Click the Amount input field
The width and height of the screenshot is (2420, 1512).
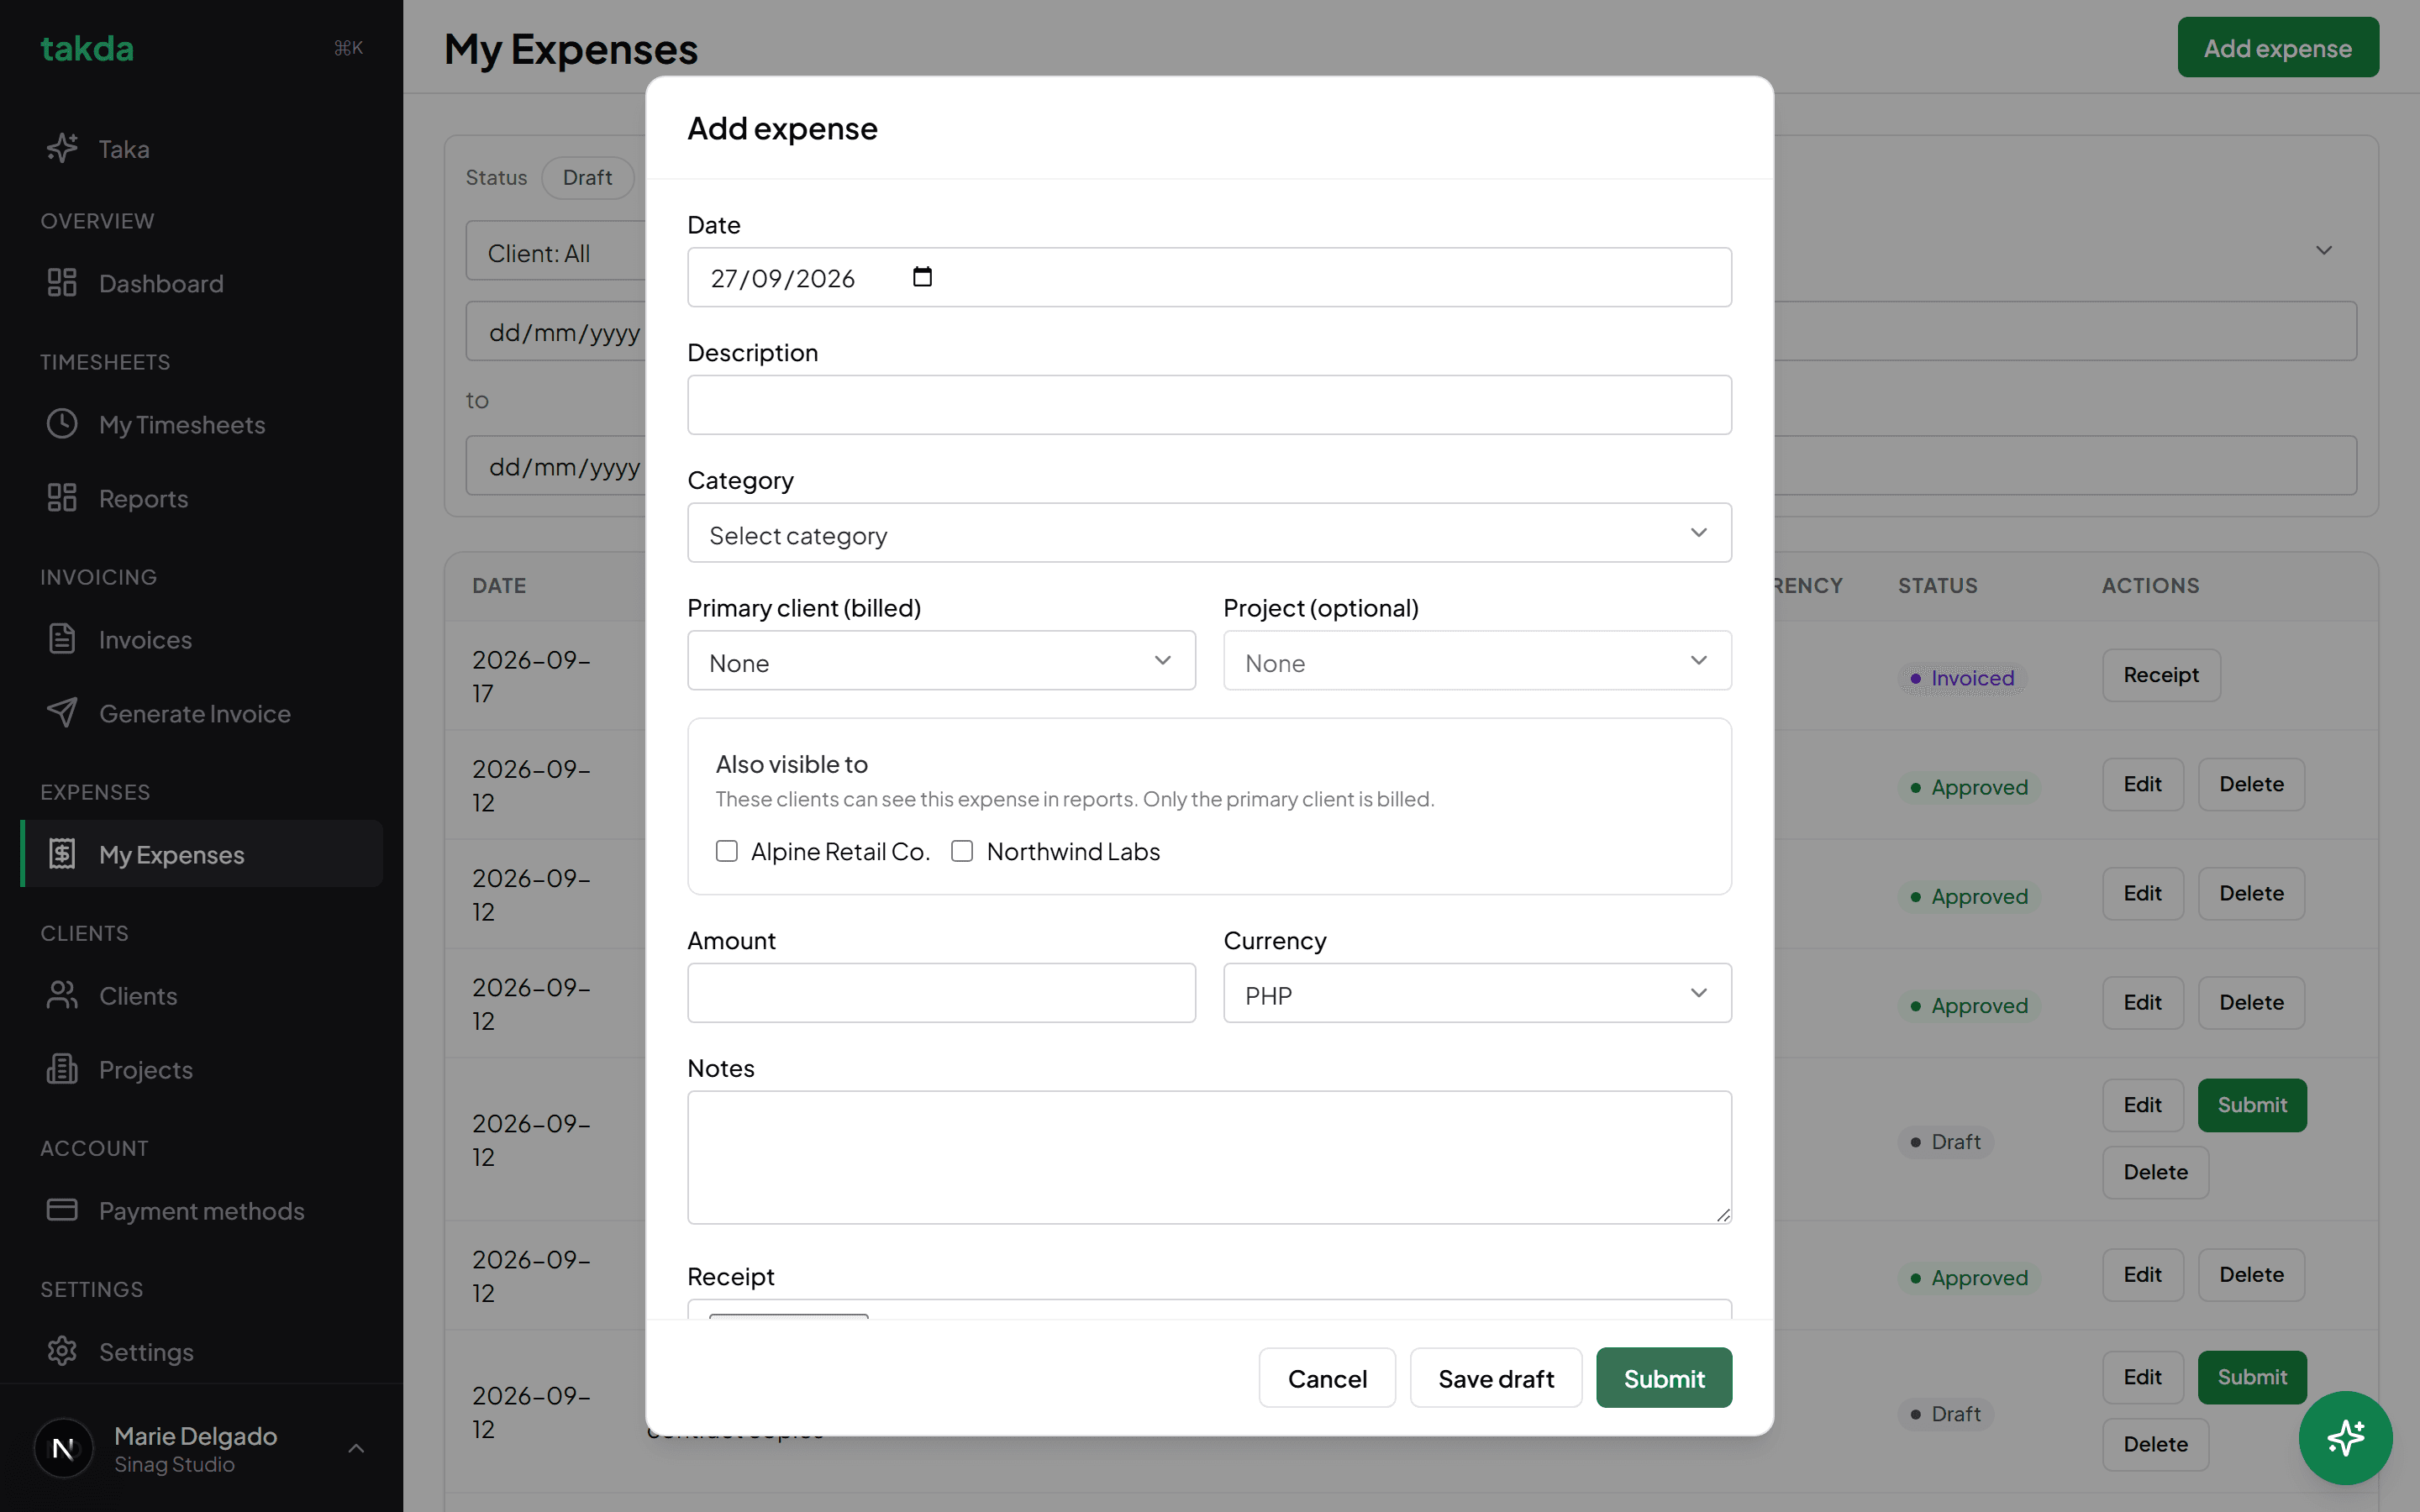[x=941, y=993]
